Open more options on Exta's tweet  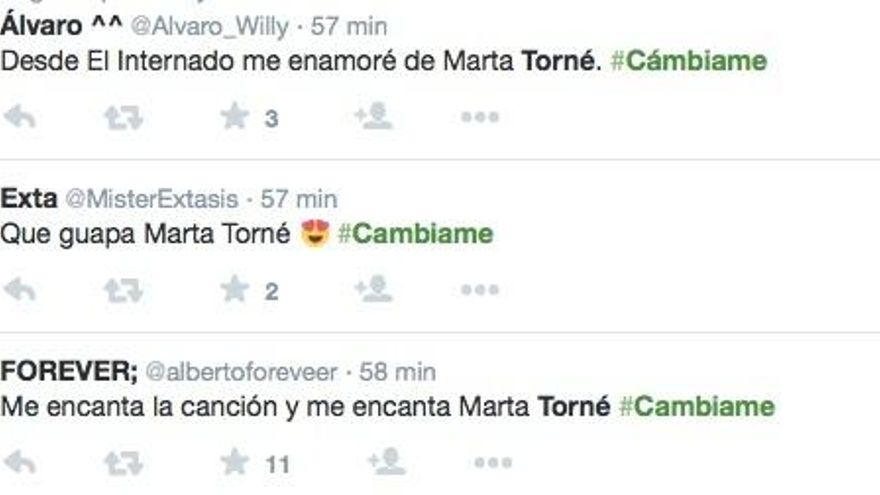[480, 291]
